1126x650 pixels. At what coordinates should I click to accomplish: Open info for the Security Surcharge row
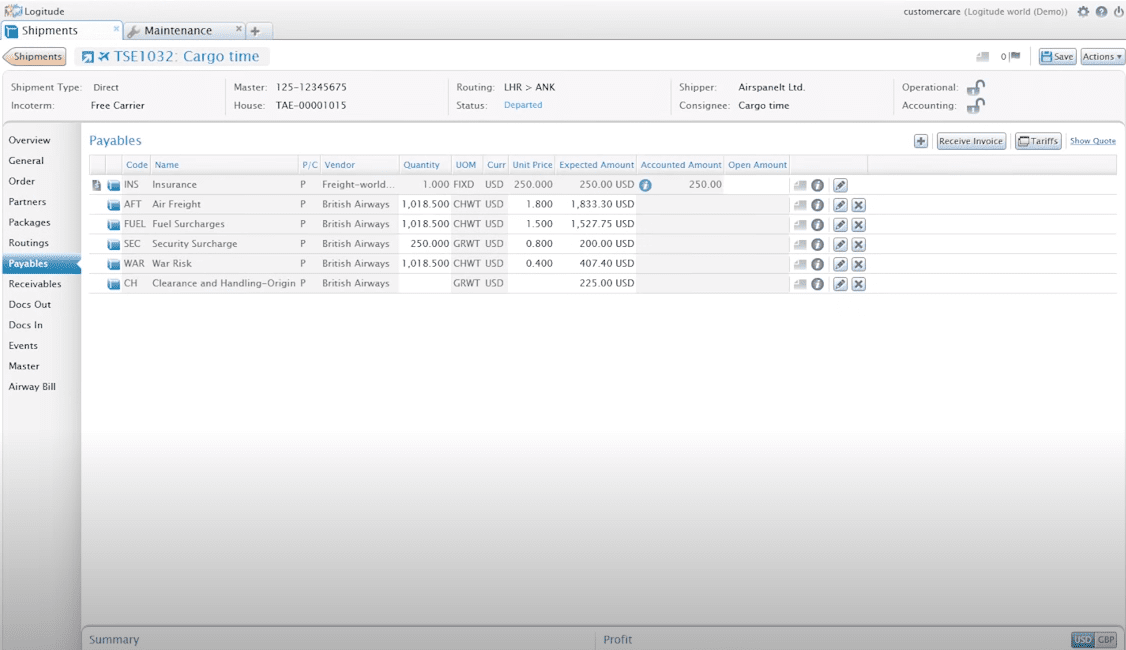point(817,245)
